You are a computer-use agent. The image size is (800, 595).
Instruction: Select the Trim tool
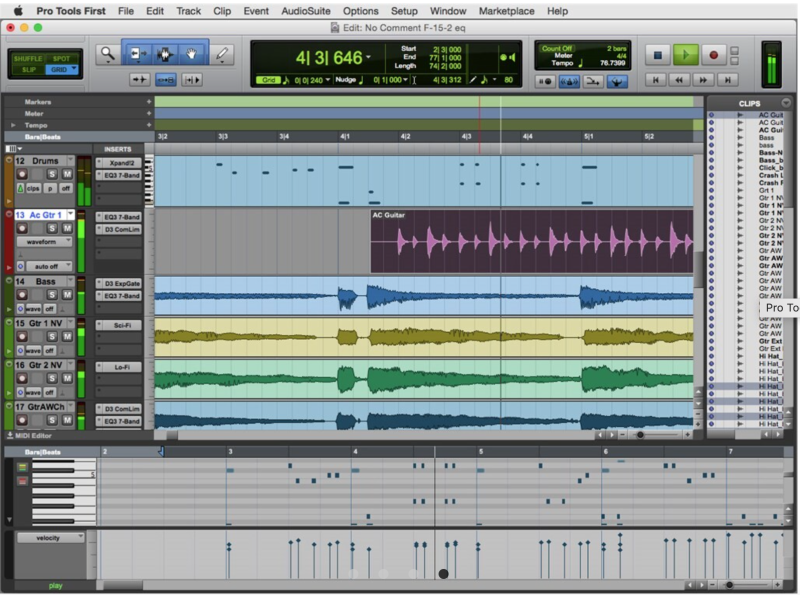(x=137, y=54)
